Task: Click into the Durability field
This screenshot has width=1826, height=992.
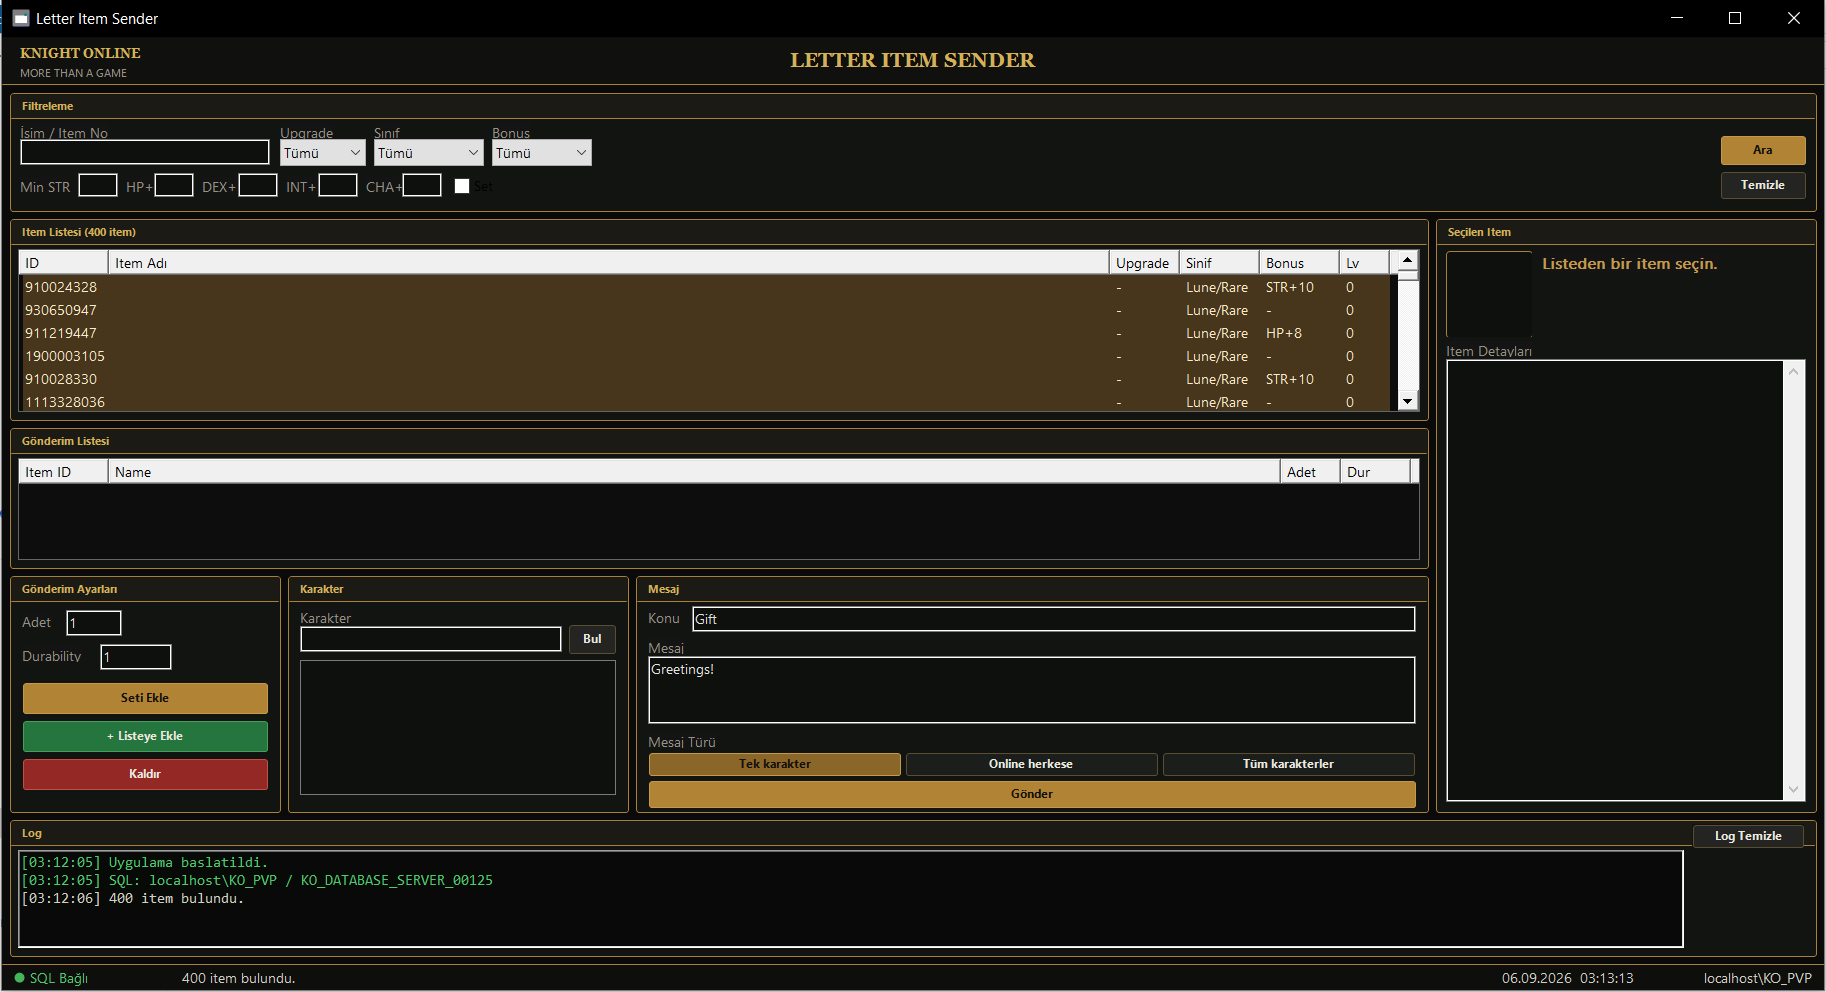Action: point(136,657)
